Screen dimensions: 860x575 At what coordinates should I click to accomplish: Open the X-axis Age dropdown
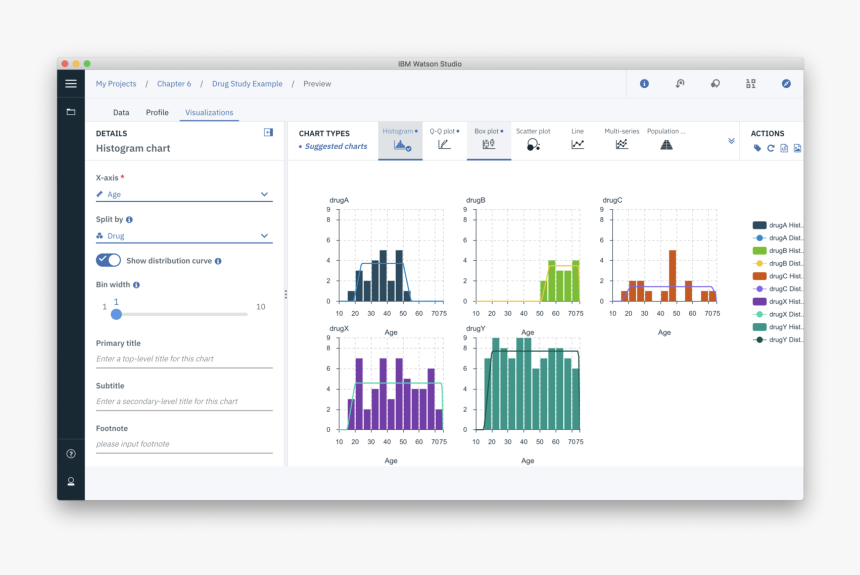184,194
